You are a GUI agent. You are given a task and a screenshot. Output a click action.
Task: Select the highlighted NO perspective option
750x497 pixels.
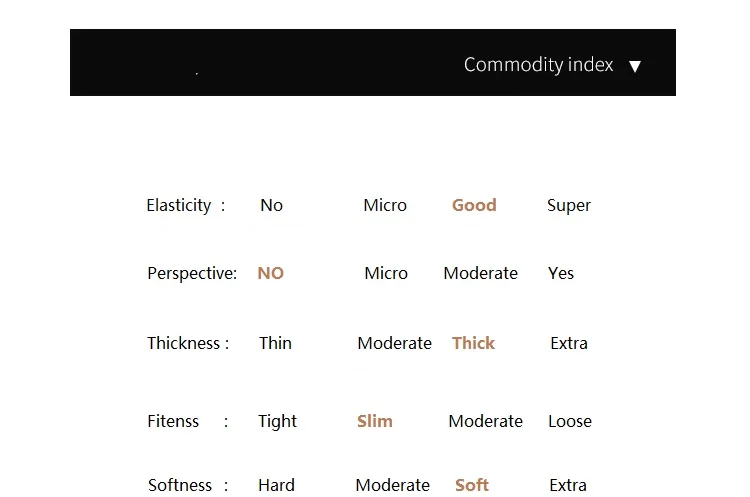click(x=271, y=273)
